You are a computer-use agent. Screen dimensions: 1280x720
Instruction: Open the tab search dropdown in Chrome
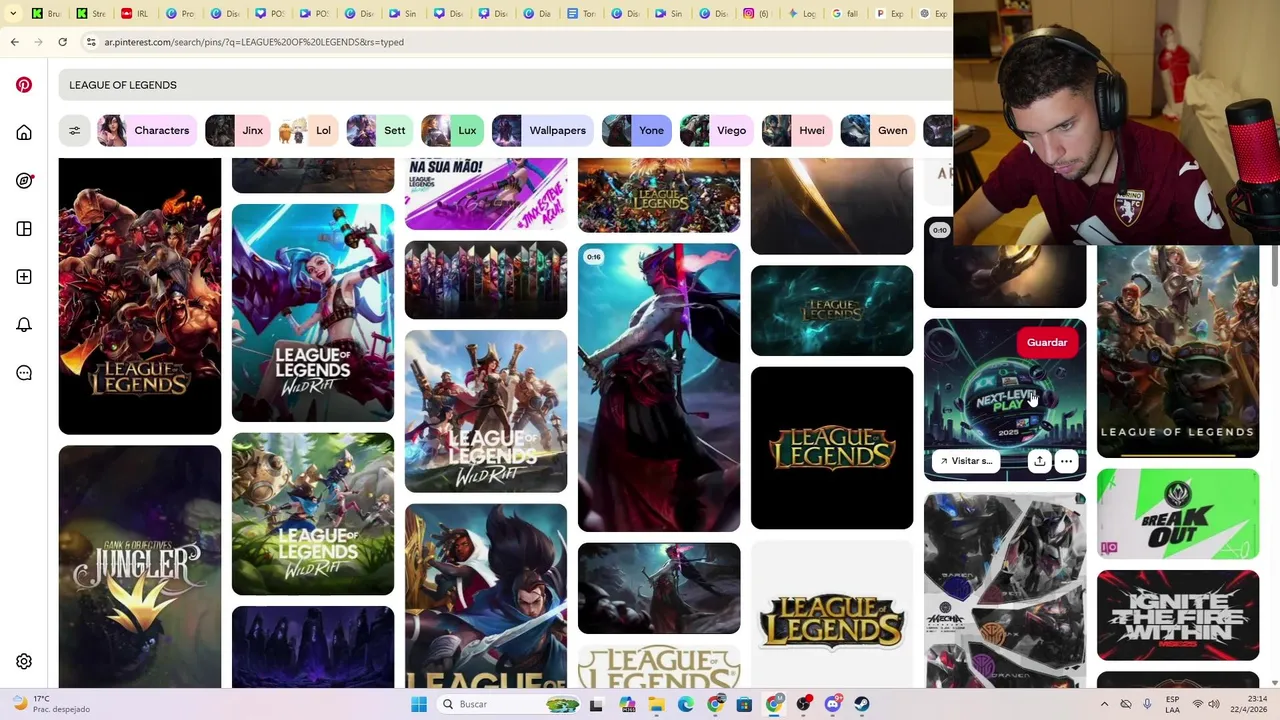pos(13,14)
